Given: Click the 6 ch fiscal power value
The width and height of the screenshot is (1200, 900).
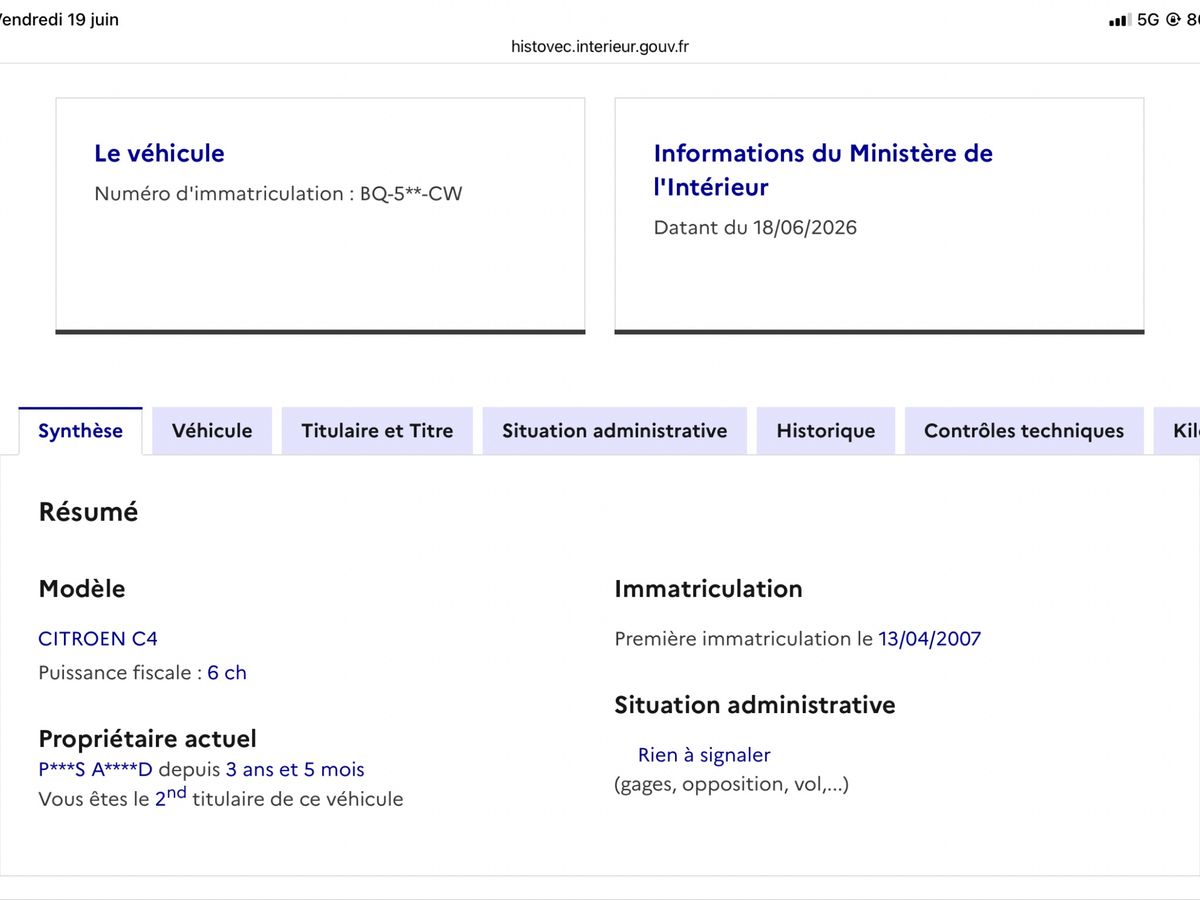Looking at the screenshot, I should point(227,672).
